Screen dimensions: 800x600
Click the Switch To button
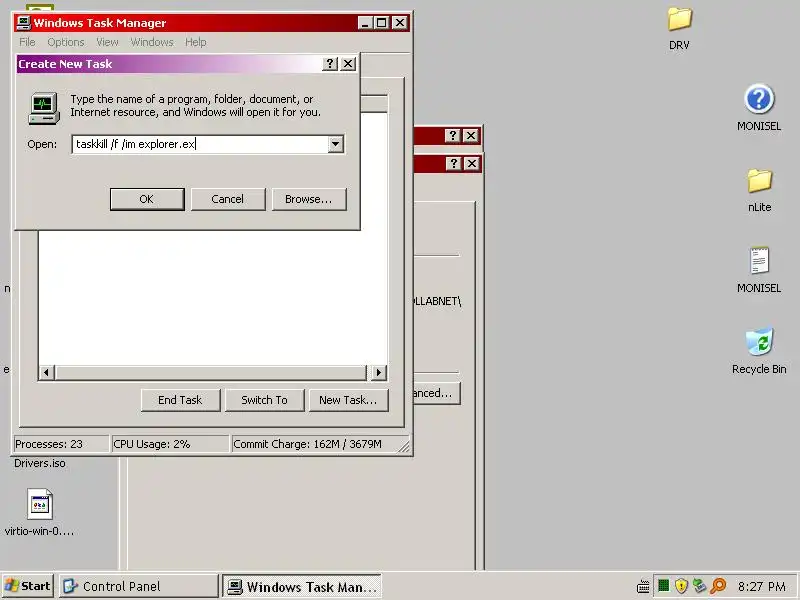(x=264, y=400)
